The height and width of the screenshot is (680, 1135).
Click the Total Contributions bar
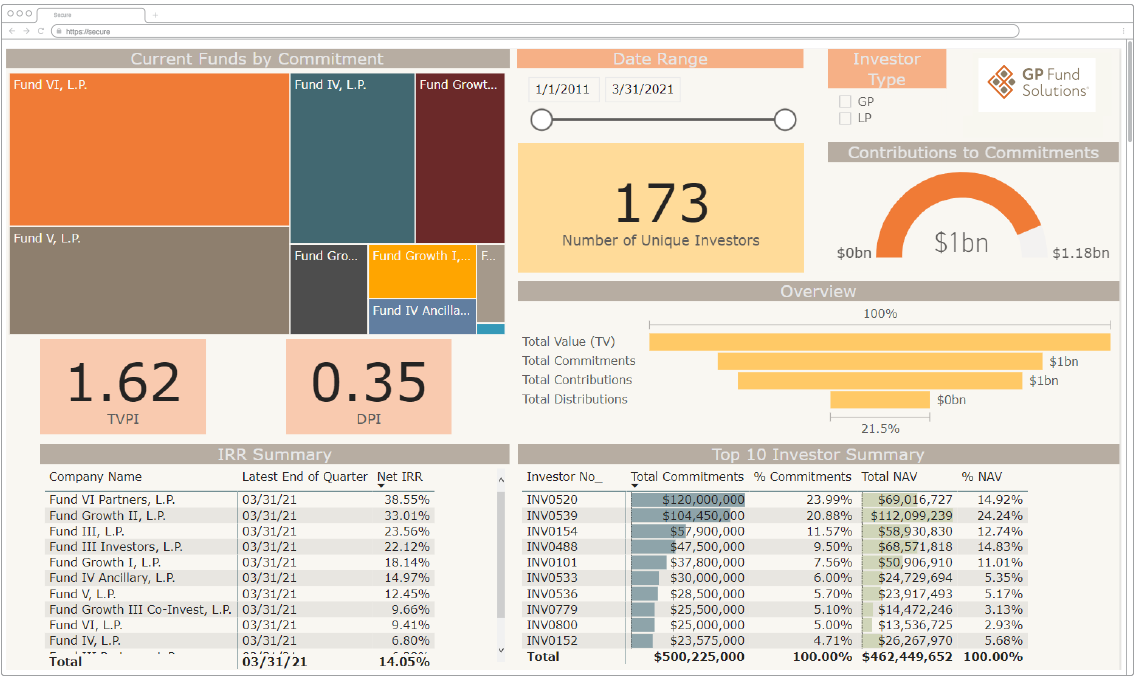pos(880,380)
